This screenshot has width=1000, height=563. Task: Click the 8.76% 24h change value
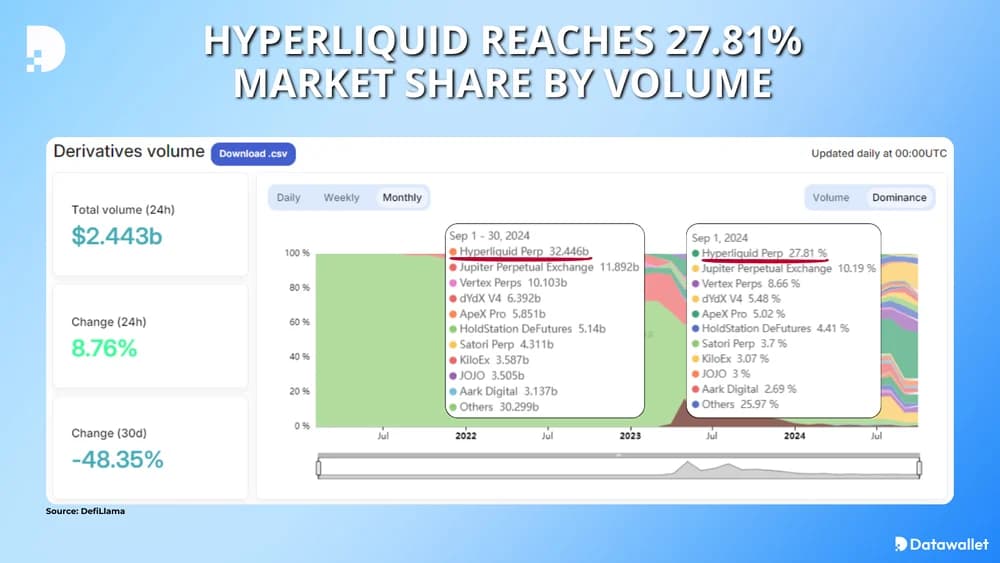click(x=104, y=348)
